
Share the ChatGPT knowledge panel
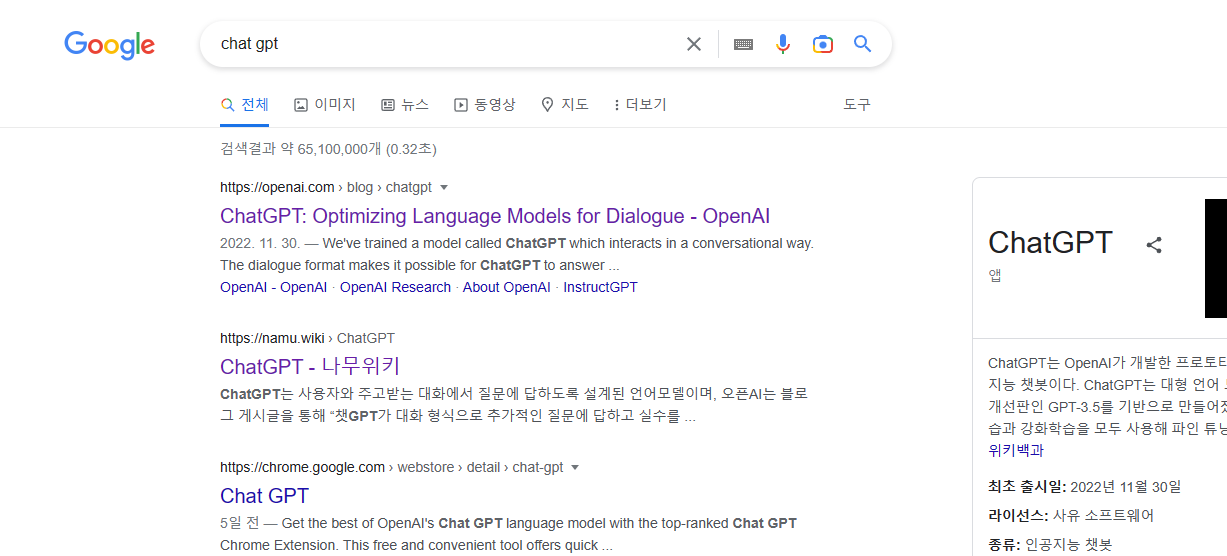1154,244
